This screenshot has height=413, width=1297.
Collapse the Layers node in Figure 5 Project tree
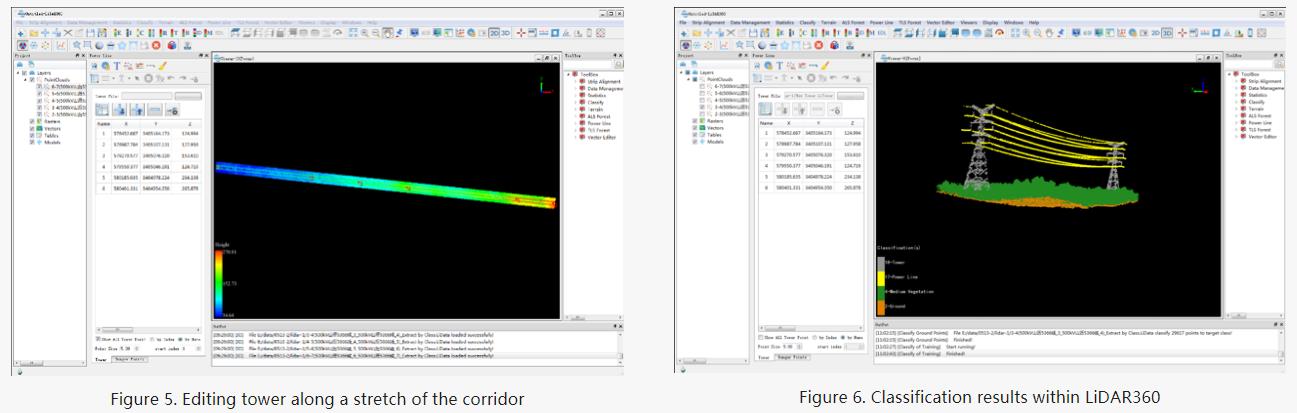coord(18,73)
